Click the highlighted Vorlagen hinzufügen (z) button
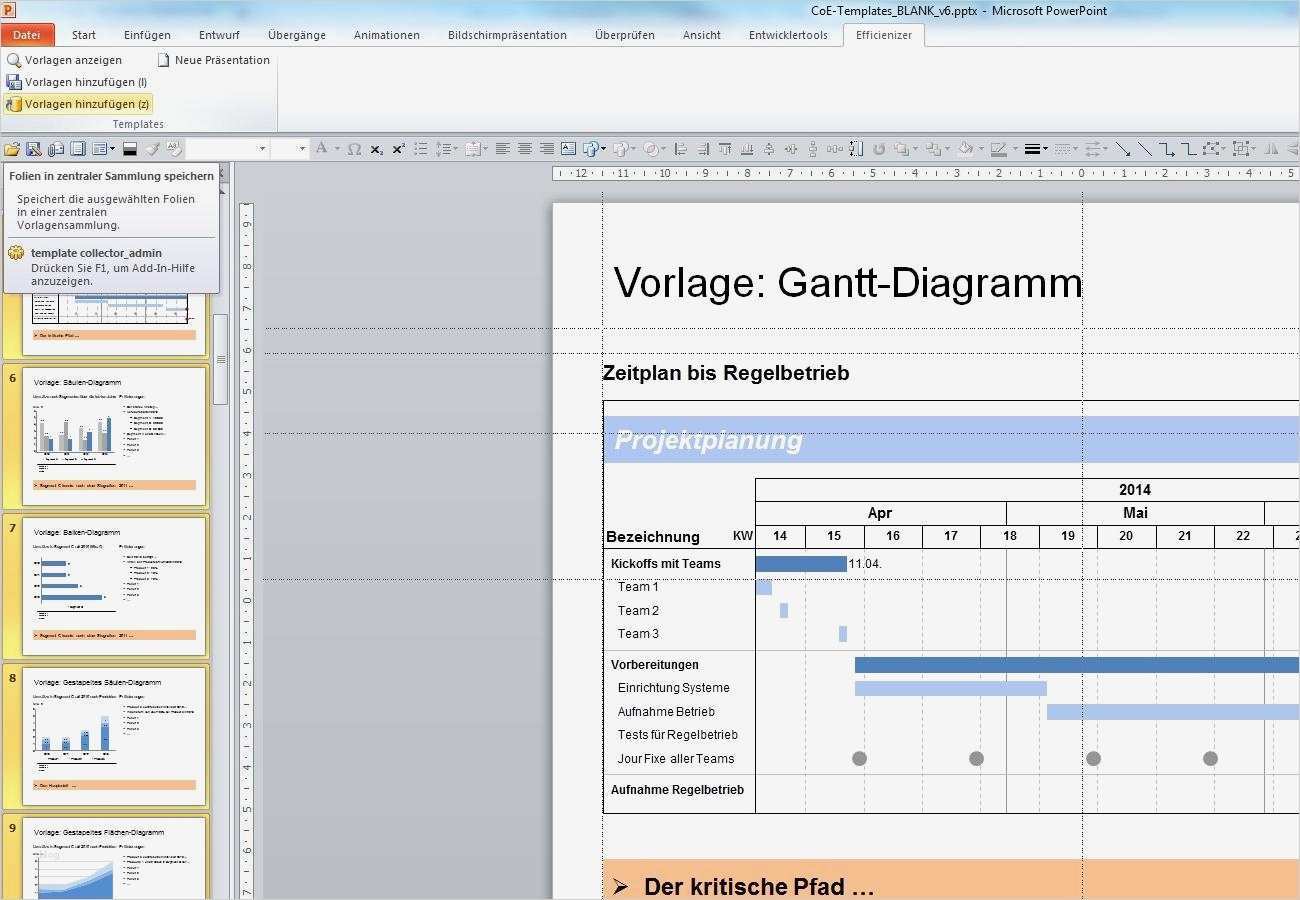This screenshot has height=900, width=1300. (78, 104)
